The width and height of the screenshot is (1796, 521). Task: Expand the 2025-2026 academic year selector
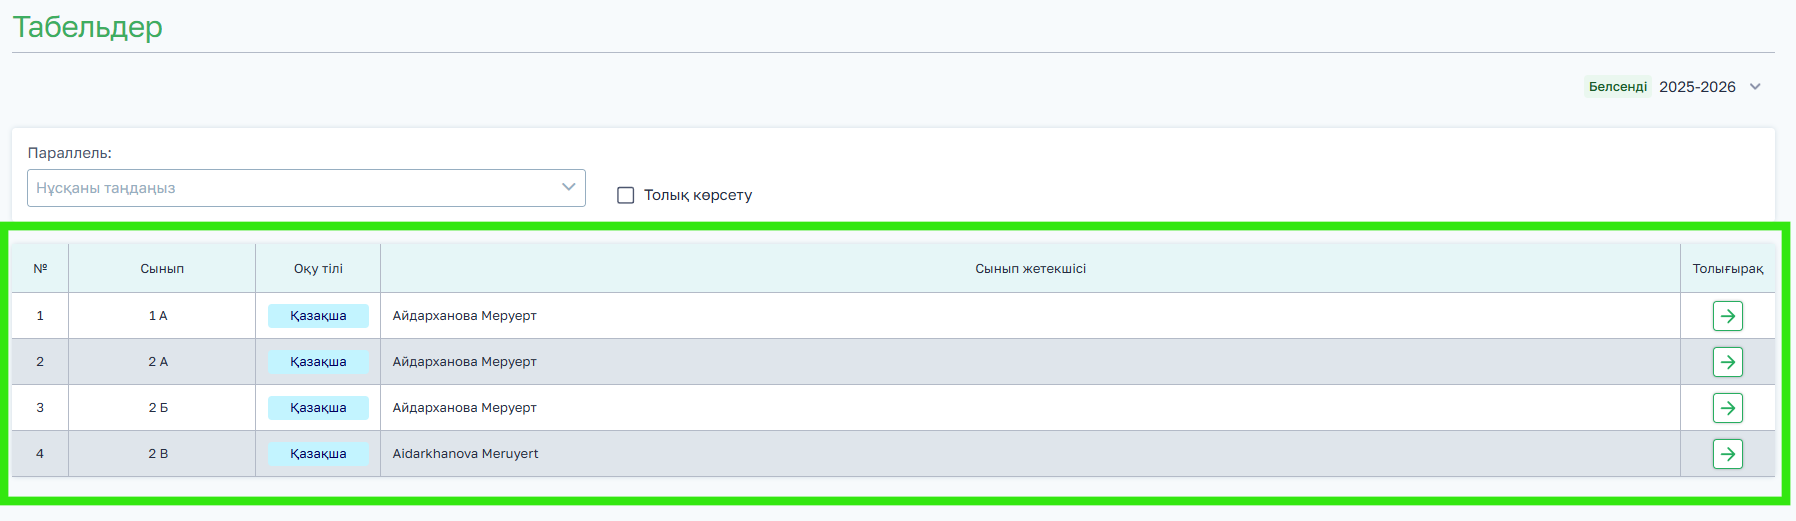1697,87
